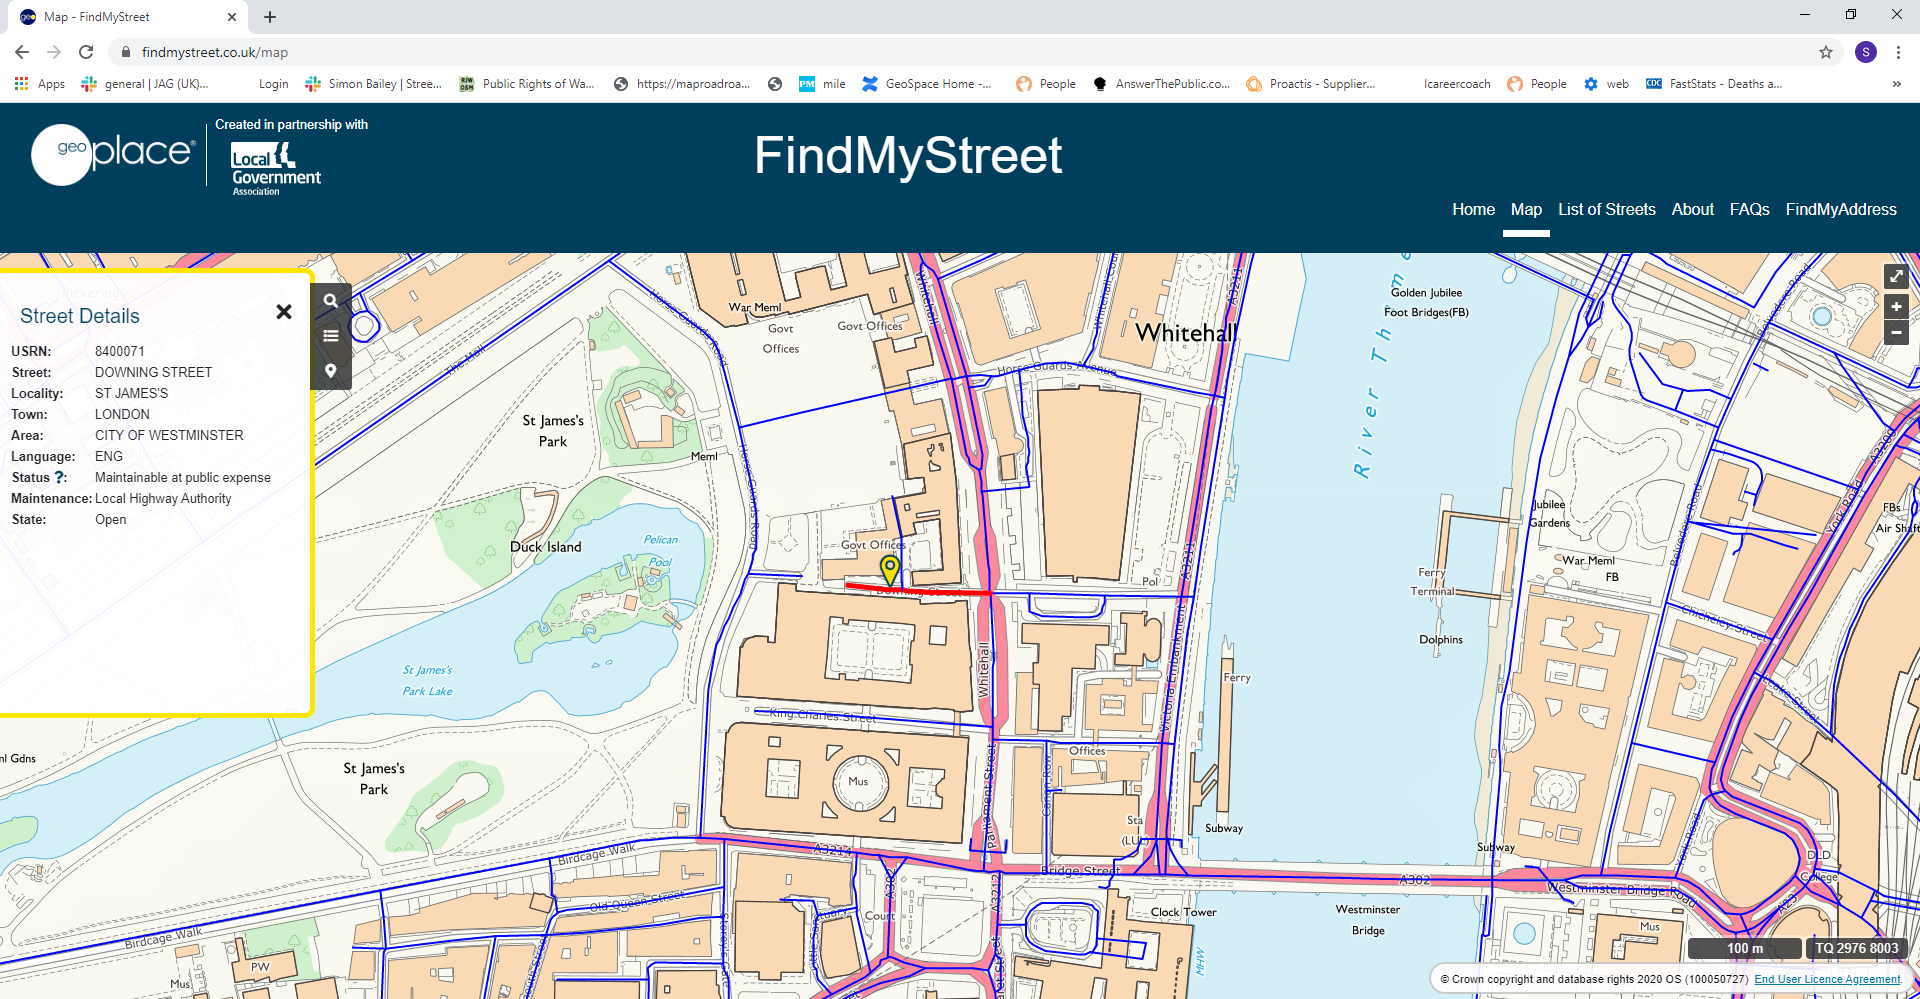
Task: Click the highlighted red Downing Street line
Action: pos(918,590)
